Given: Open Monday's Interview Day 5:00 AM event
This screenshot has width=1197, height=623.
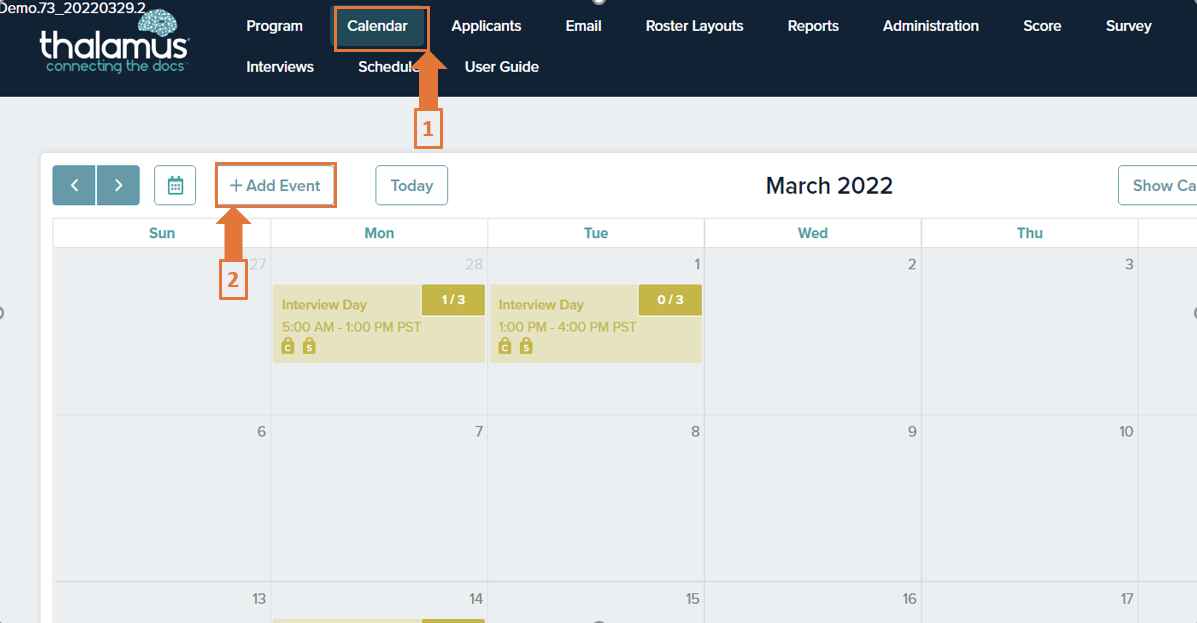Looking at the screenshot, I should pos(379,324).
